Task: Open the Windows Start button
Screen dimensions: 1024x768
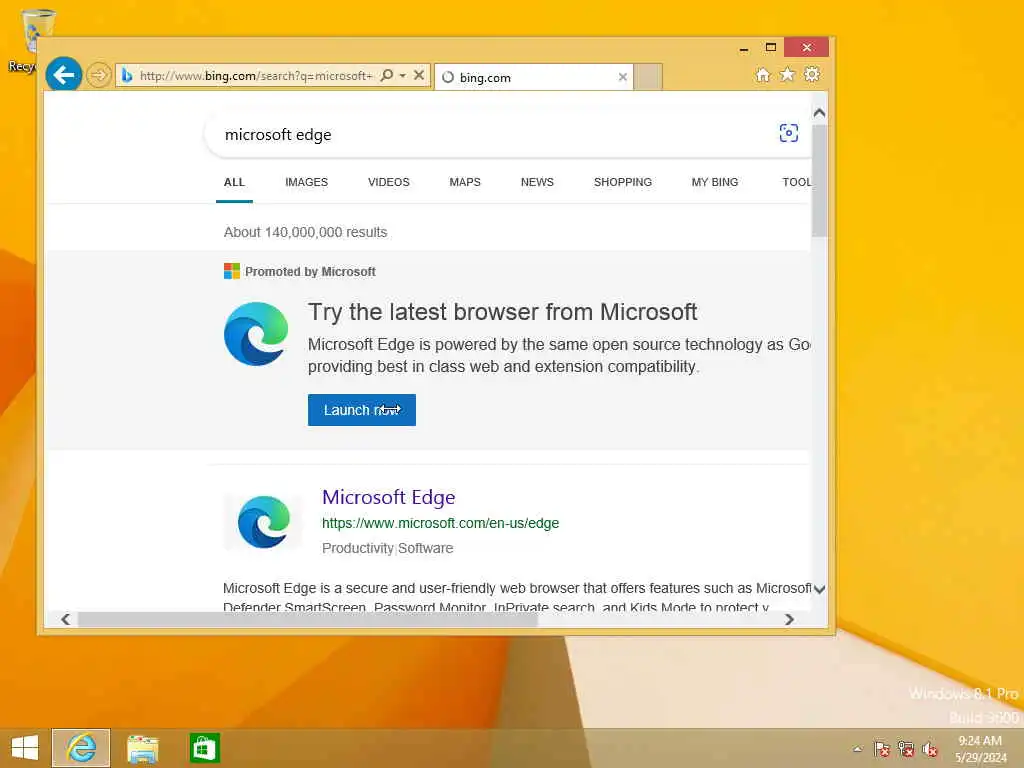Action: coord(25,748)
